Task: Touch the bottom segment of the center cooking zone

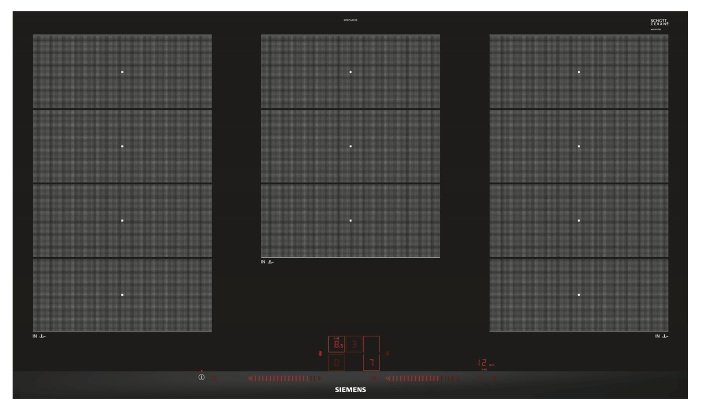Action: coord(350,220)
